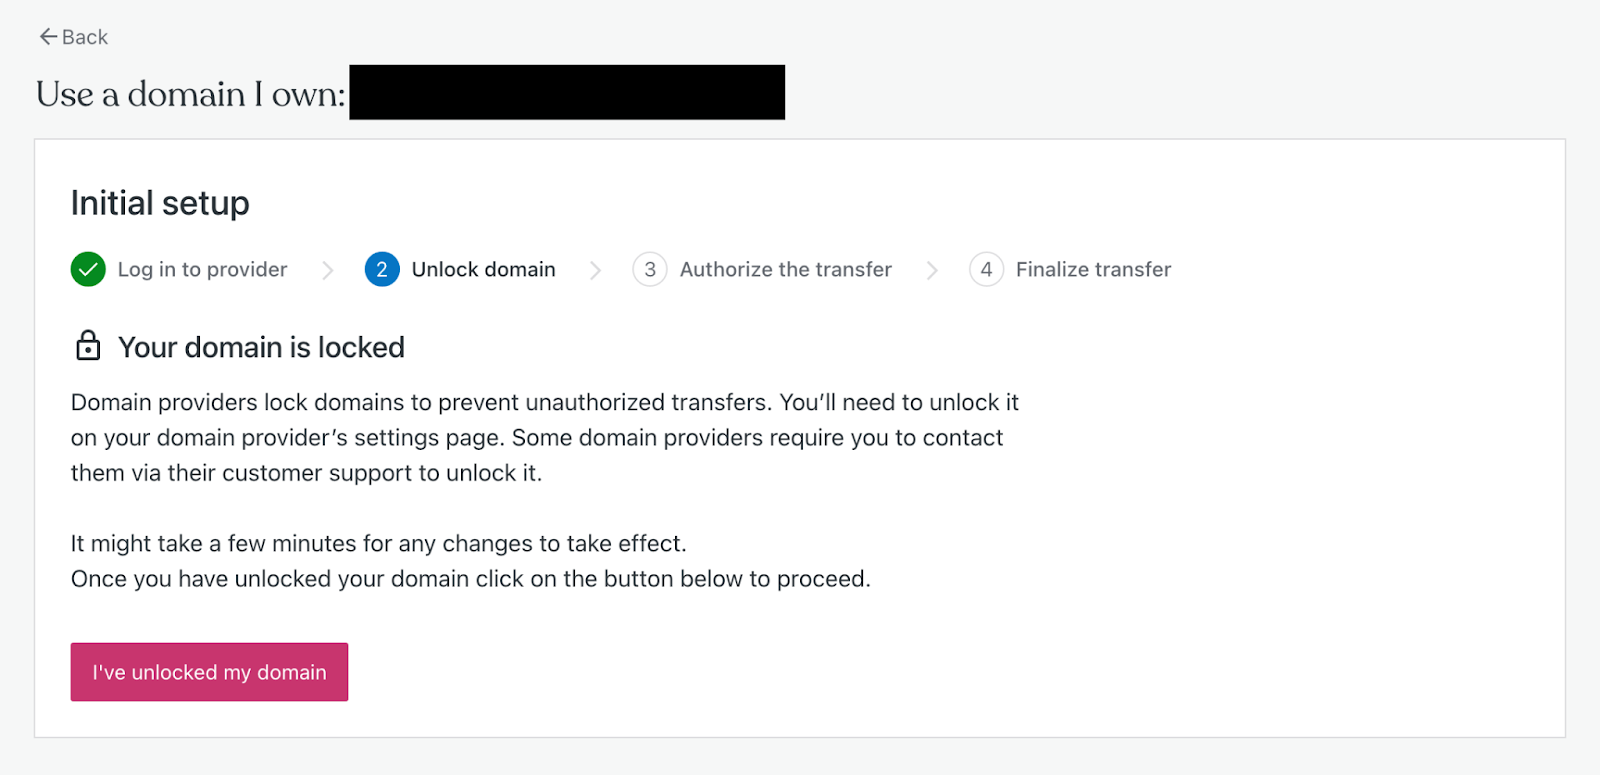Click the green checkmark step icon
This screenshot has width=1600, height=775.
(88, 269)
